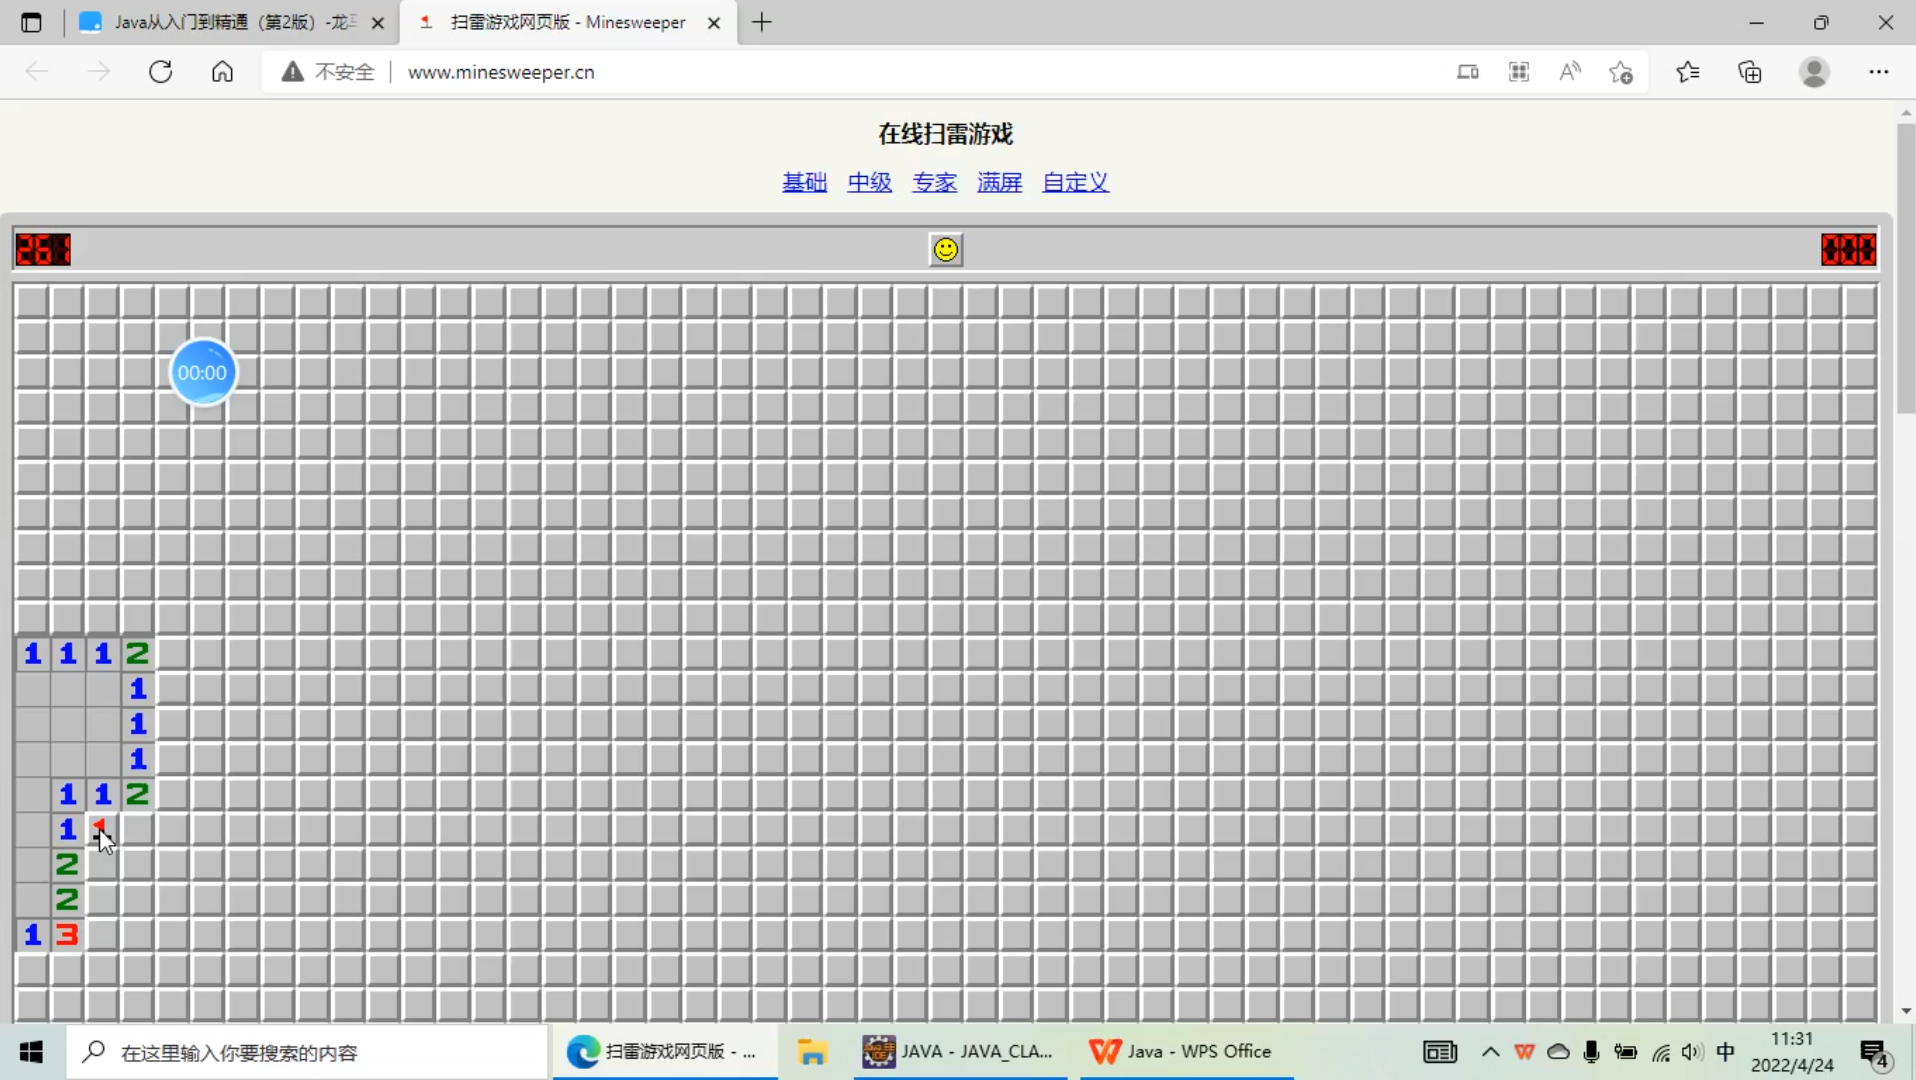Toggle the 中 input method indicator
1916x1080 pixels.
point(1725,1052)
